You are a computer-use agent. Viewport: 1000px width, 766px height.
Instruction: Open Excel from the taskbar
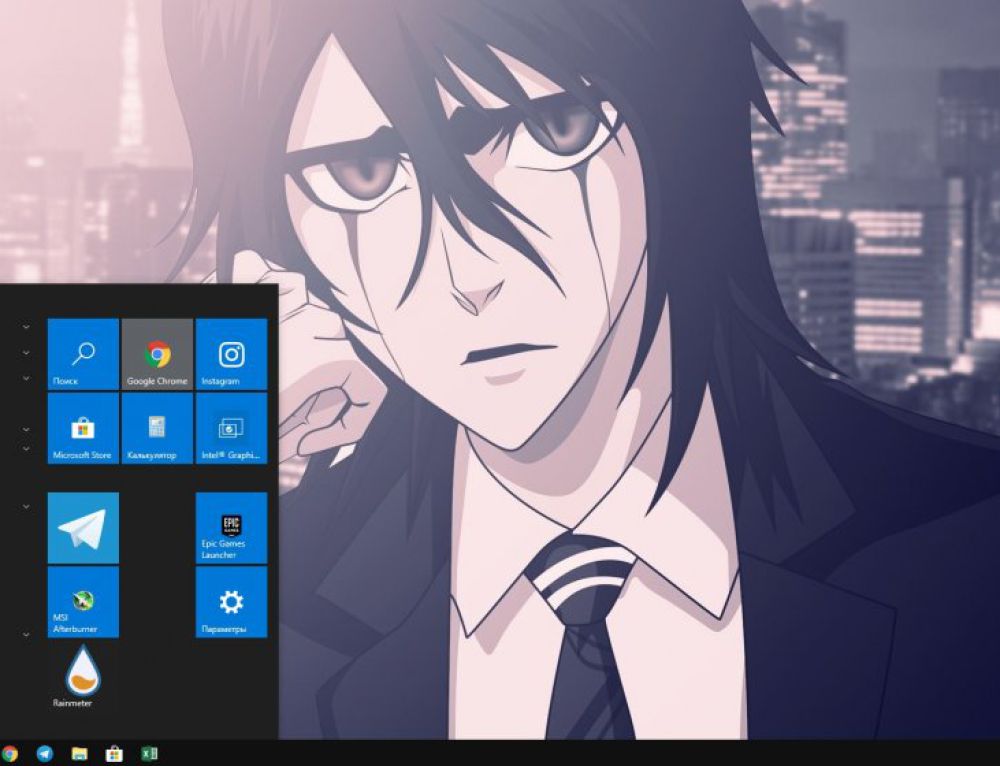coord(148,753)
